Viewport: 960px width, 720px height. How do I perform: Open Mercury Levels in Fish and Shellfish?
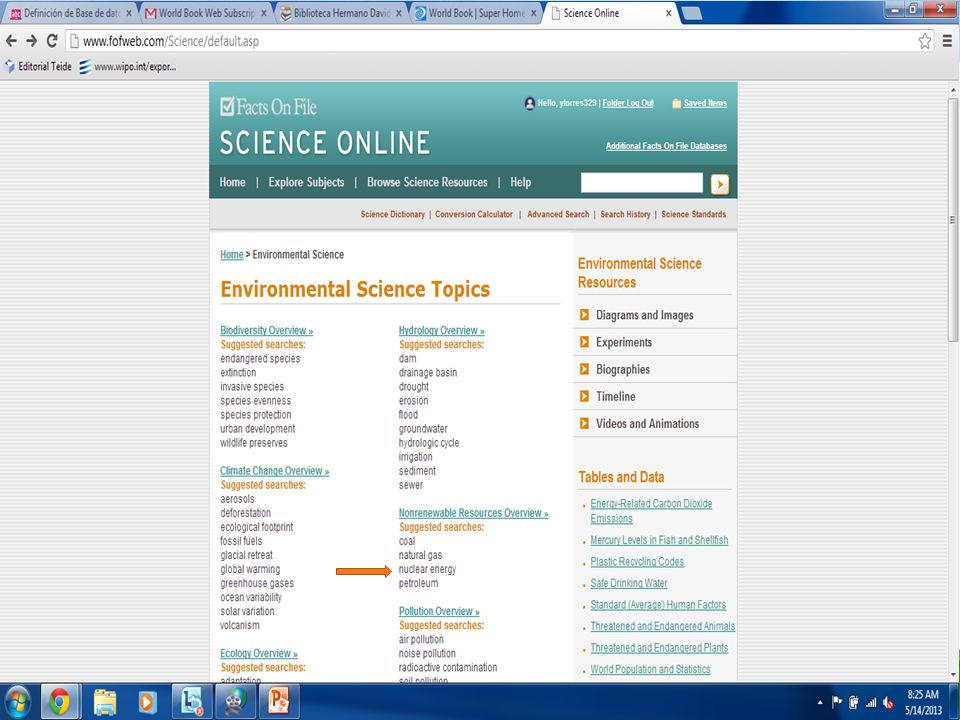pos(659,540)
